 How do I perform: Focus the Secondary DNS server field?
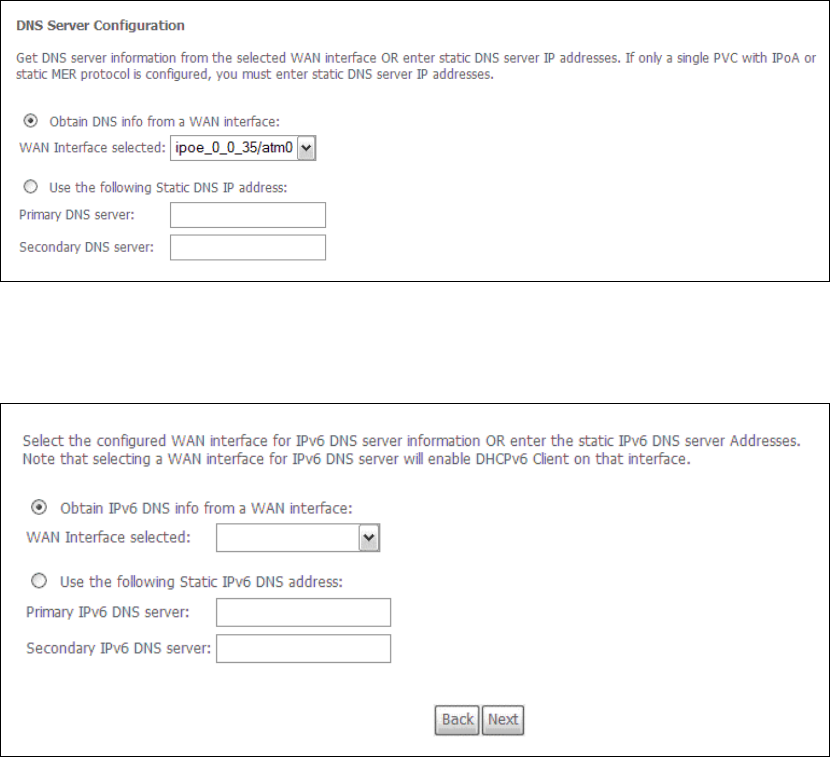click(248, 247)
